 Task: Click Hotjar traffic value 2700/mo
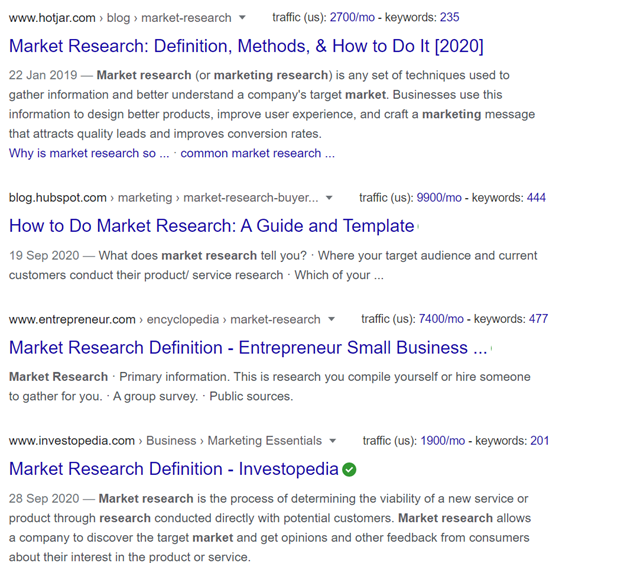pos(352,18)
